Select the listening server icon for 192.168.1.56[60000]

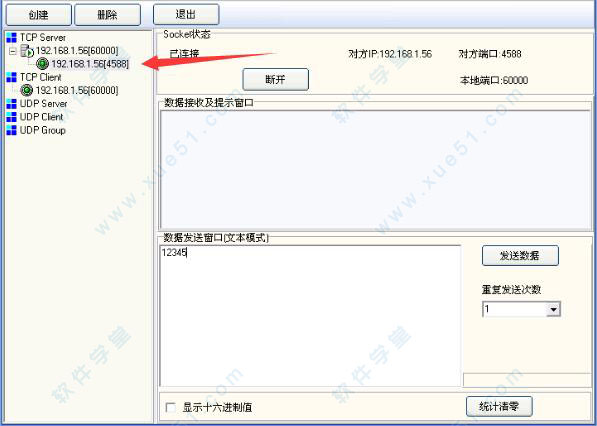pyautogui.click(x=27, y=51)
